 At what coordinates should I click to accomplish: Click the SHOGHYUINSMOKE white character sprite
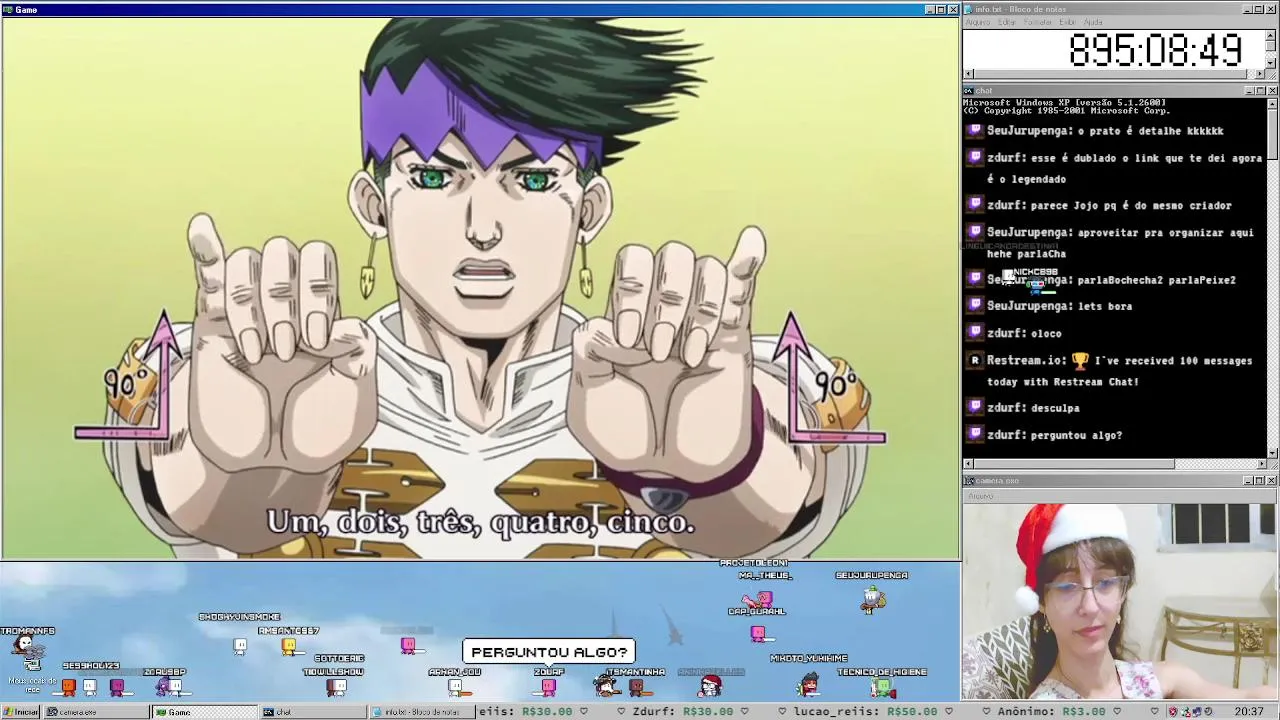point(240,646)
